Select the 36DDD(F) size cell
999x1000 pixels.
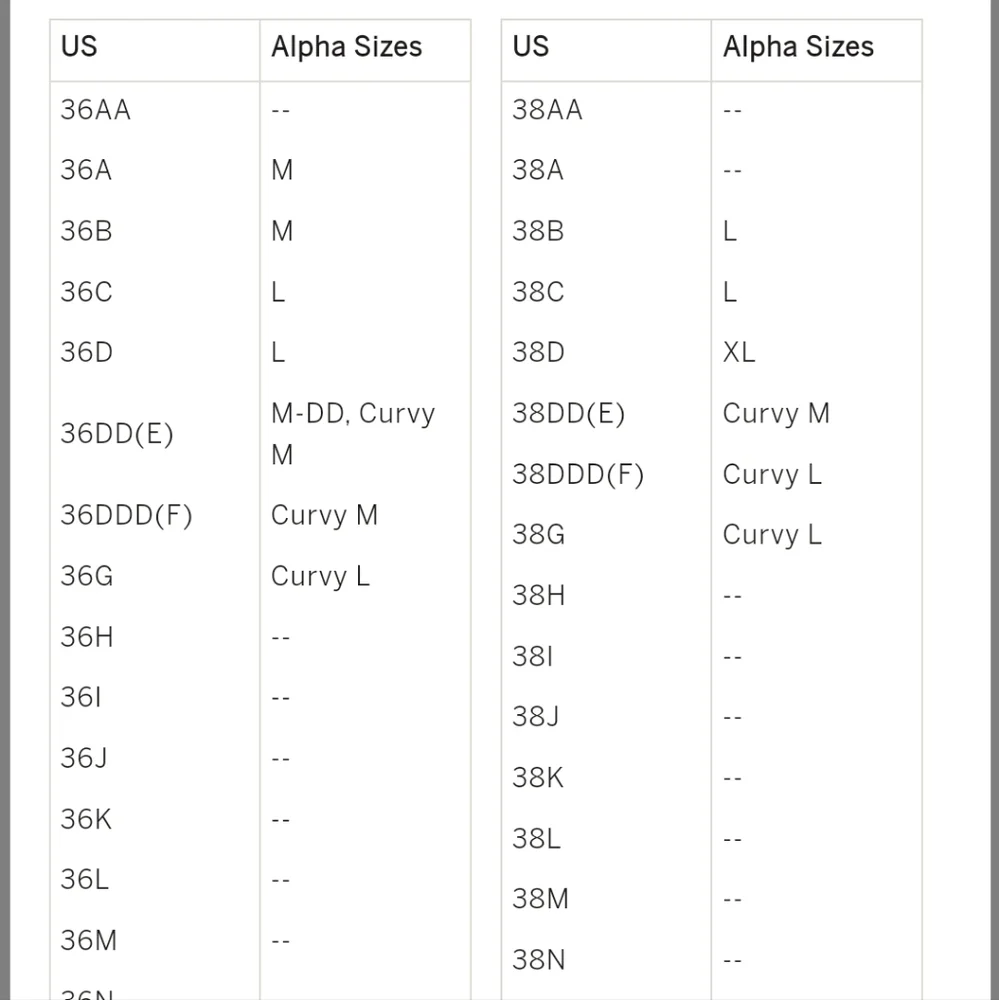pos(126,515)
